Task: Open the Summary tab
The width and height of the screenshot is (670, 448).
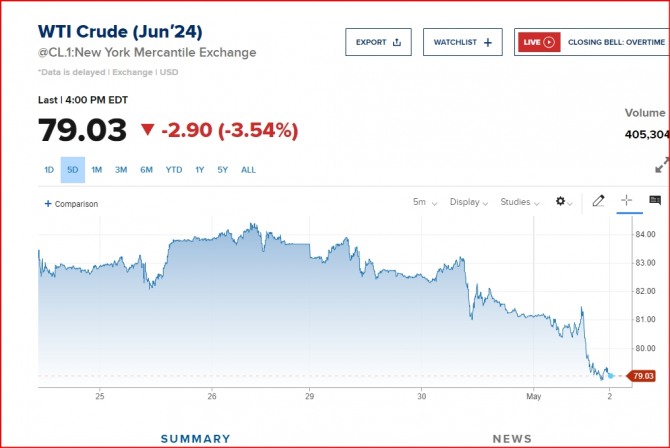Action: click(x=195, y=438)
